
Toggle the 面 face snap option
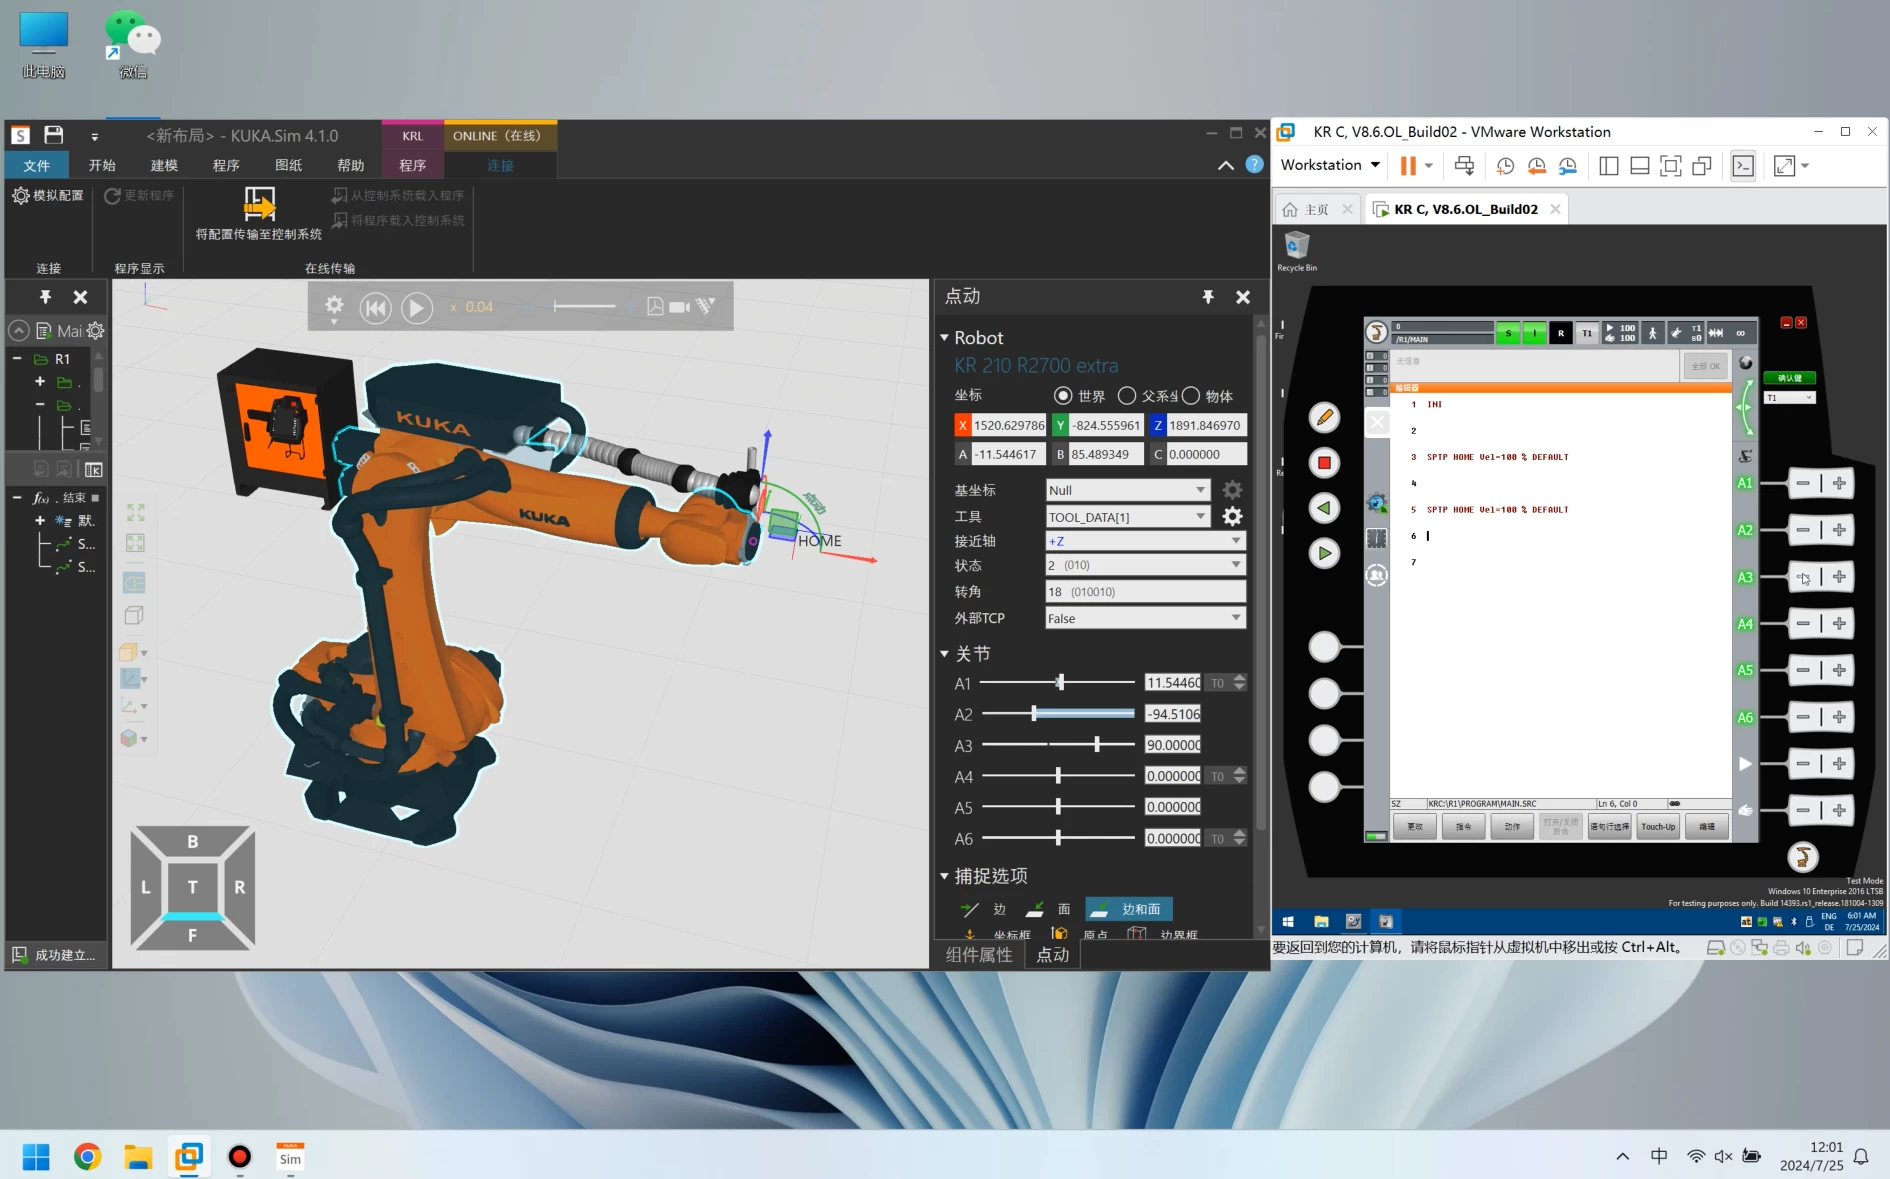point(1048,909)
